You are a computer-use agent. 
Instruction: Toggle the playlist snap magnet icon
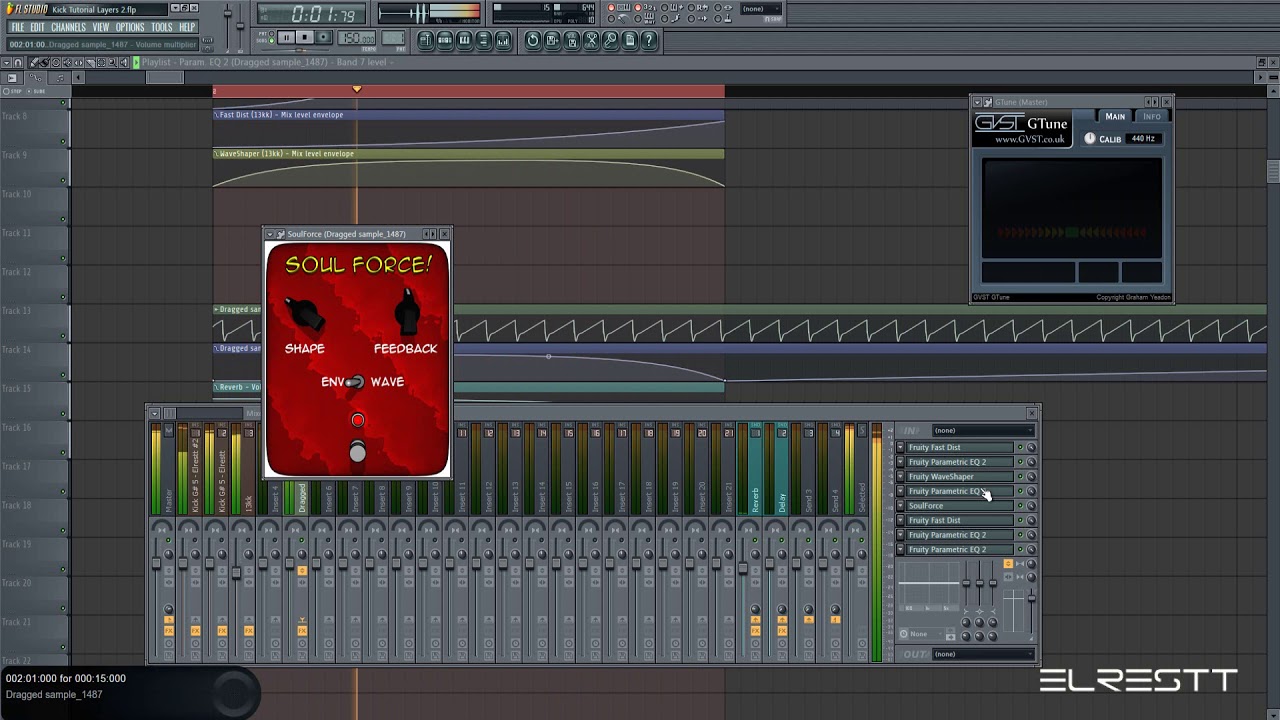click(18, 63)
